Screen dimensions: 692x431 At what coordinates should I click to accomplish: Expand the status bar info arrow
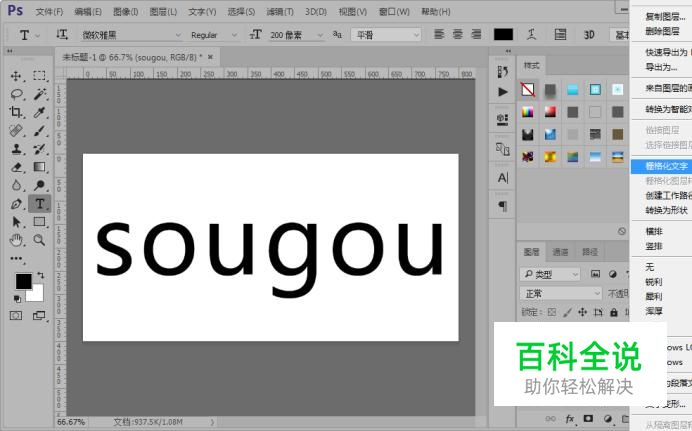click(x=212, y=422)
